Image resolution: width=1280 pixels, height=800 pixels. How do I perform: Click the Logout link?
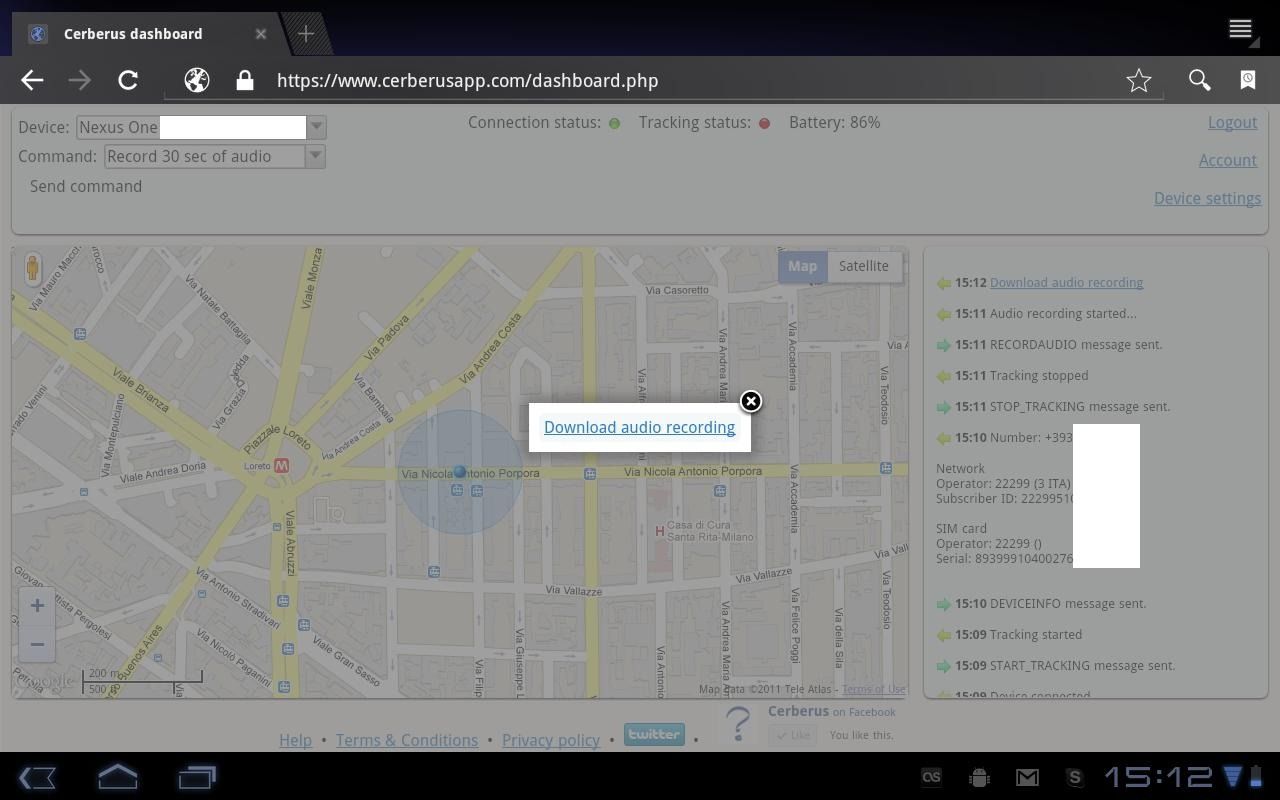[x=1232, y=122]
